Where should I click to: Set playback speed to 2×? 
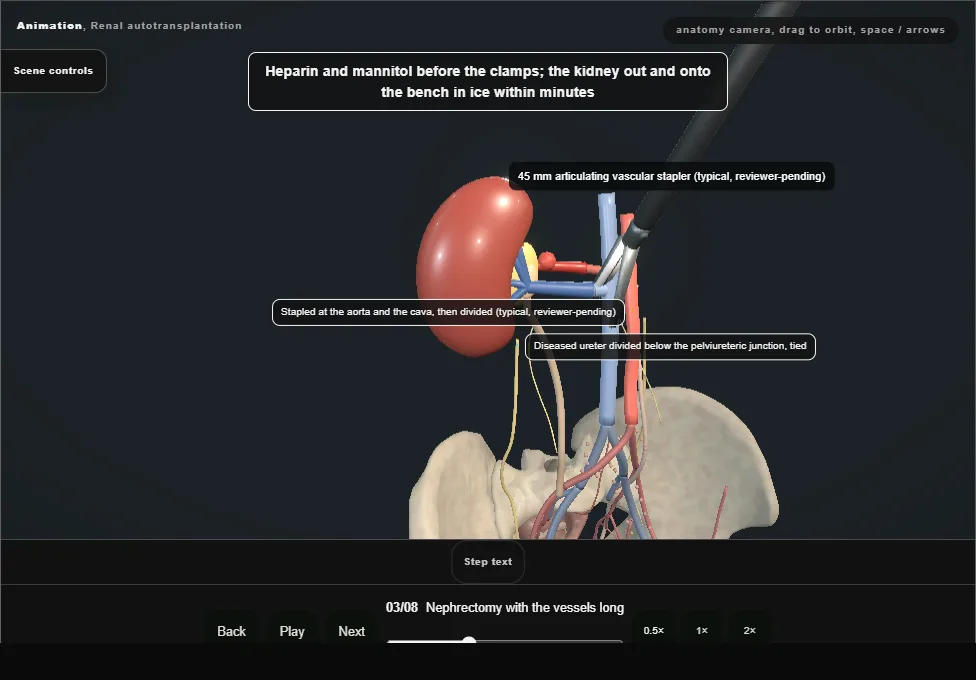pos(749,630)
